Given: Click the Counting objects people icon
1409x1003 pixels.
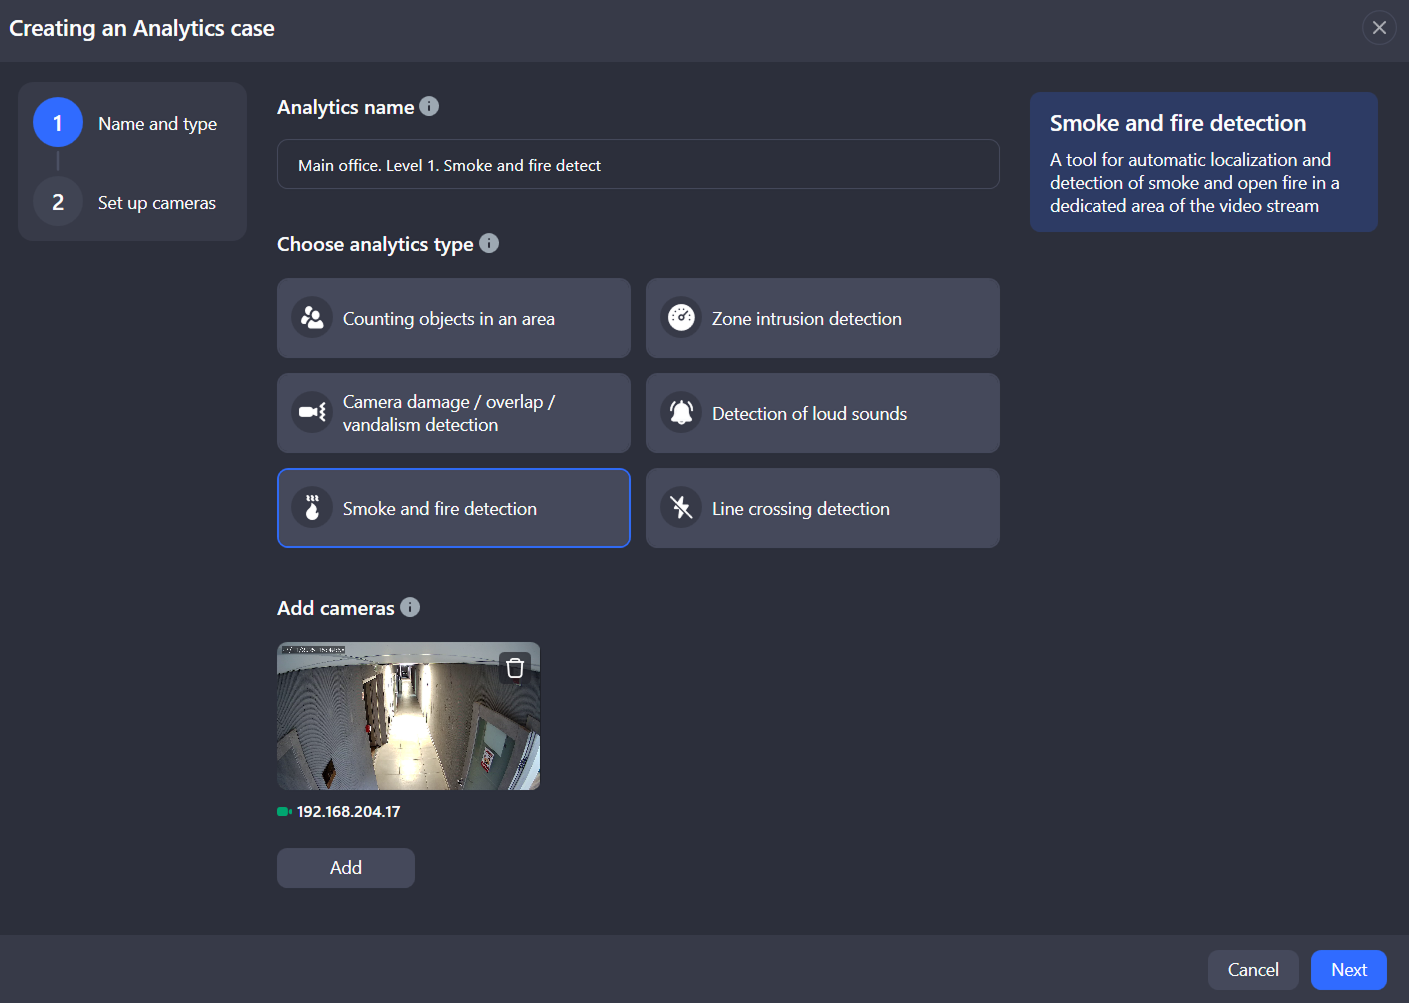Looking at the screenshot, I should 312,318.
